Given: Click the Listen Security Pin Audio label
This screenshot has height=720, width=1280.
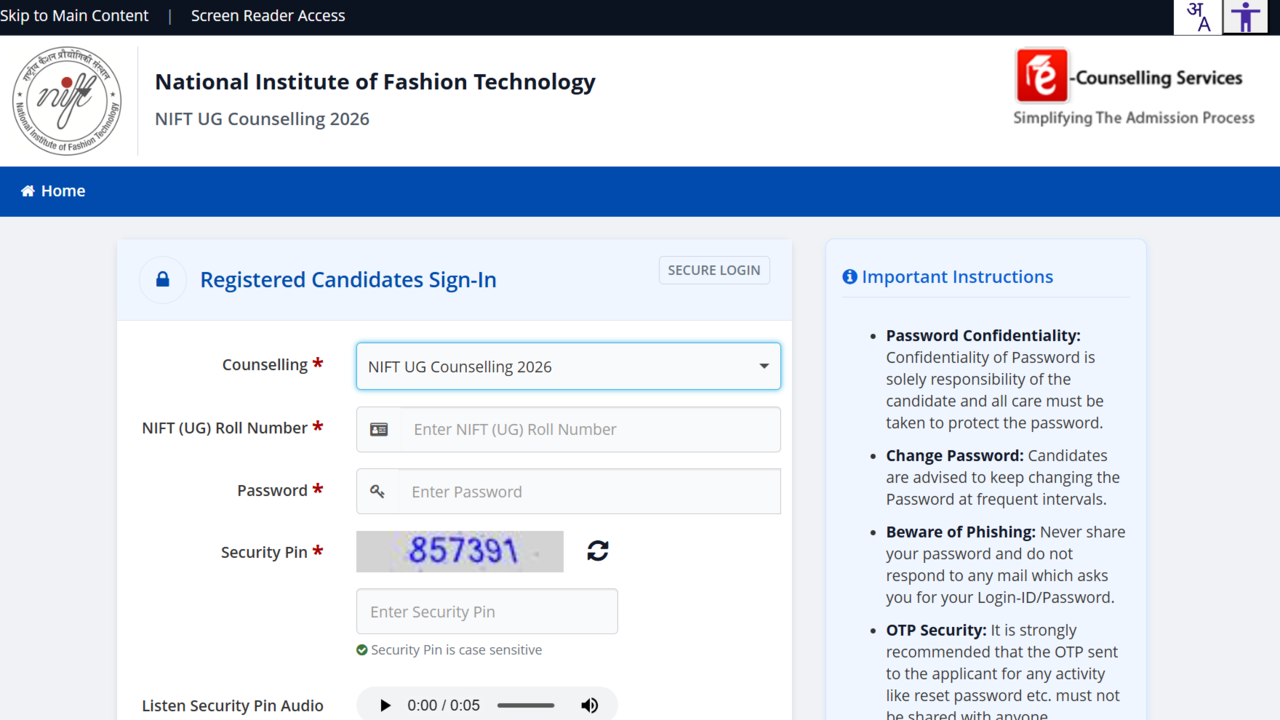Looking at the screenshot, I should click(x=232, y=706).
